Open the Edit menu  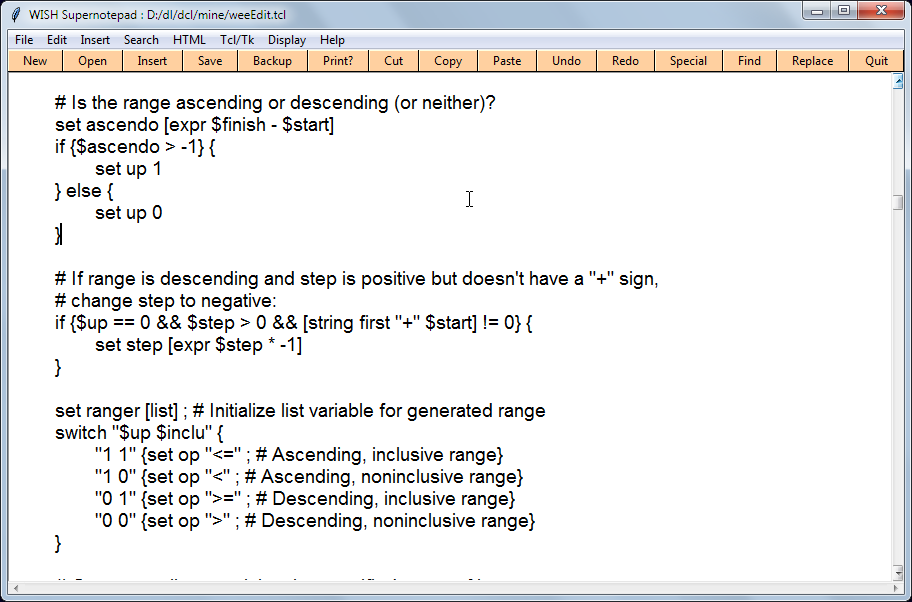(x=57, y=40)
